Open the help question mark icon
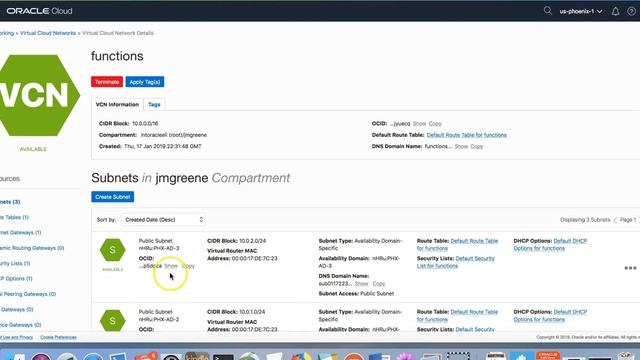 631,11
